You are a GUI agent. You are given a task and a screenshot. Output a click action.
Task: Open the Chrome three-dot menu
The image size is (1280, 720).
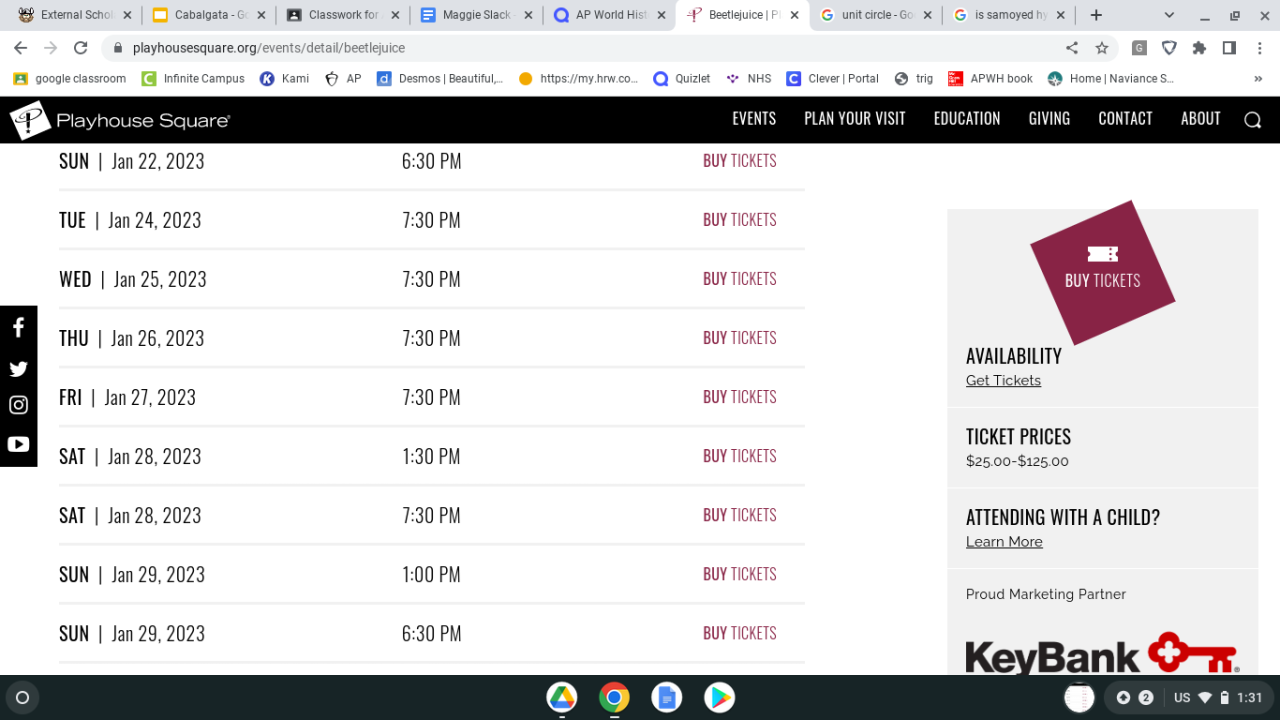click(x=1259, y=48)
